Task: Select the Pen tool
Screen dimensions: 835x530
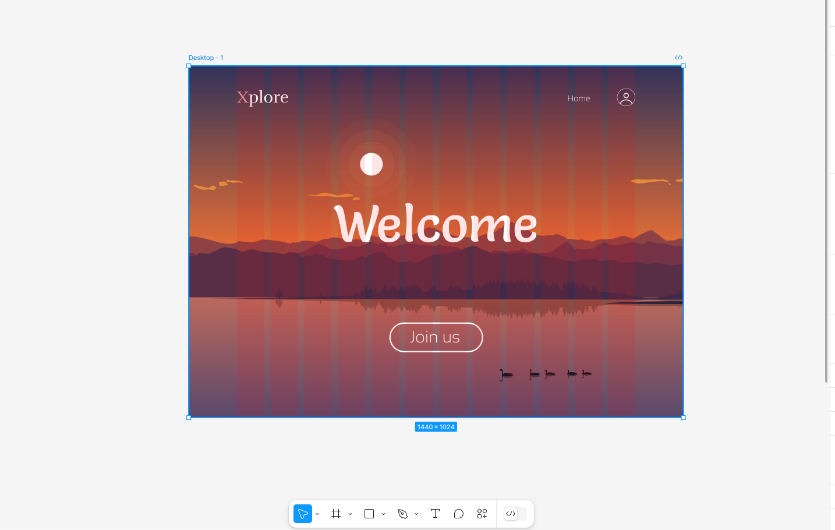Action: [403, 514]
